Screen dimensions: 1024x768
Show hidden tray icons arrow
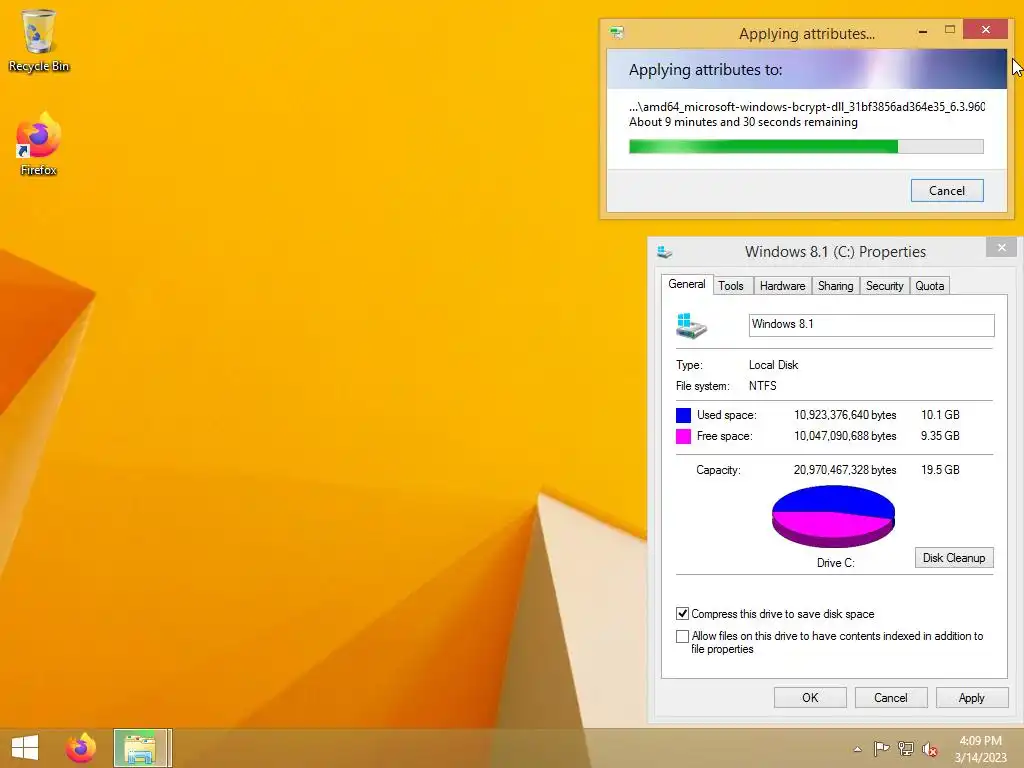[857, 749]
